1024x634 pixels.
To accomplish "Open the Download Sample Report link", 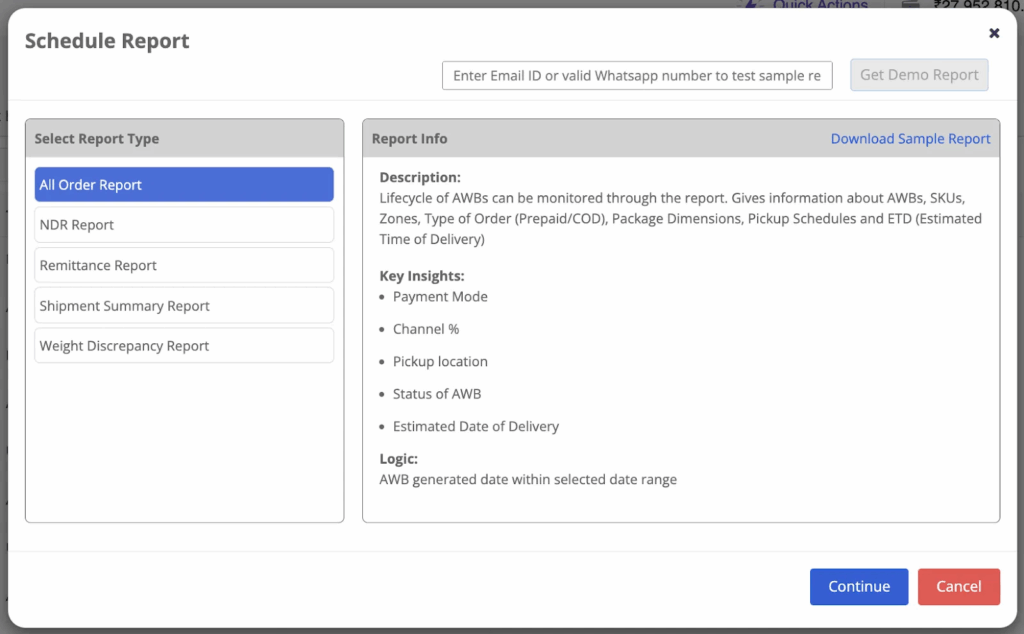I will pyautogui.click(x=910, y=139).
